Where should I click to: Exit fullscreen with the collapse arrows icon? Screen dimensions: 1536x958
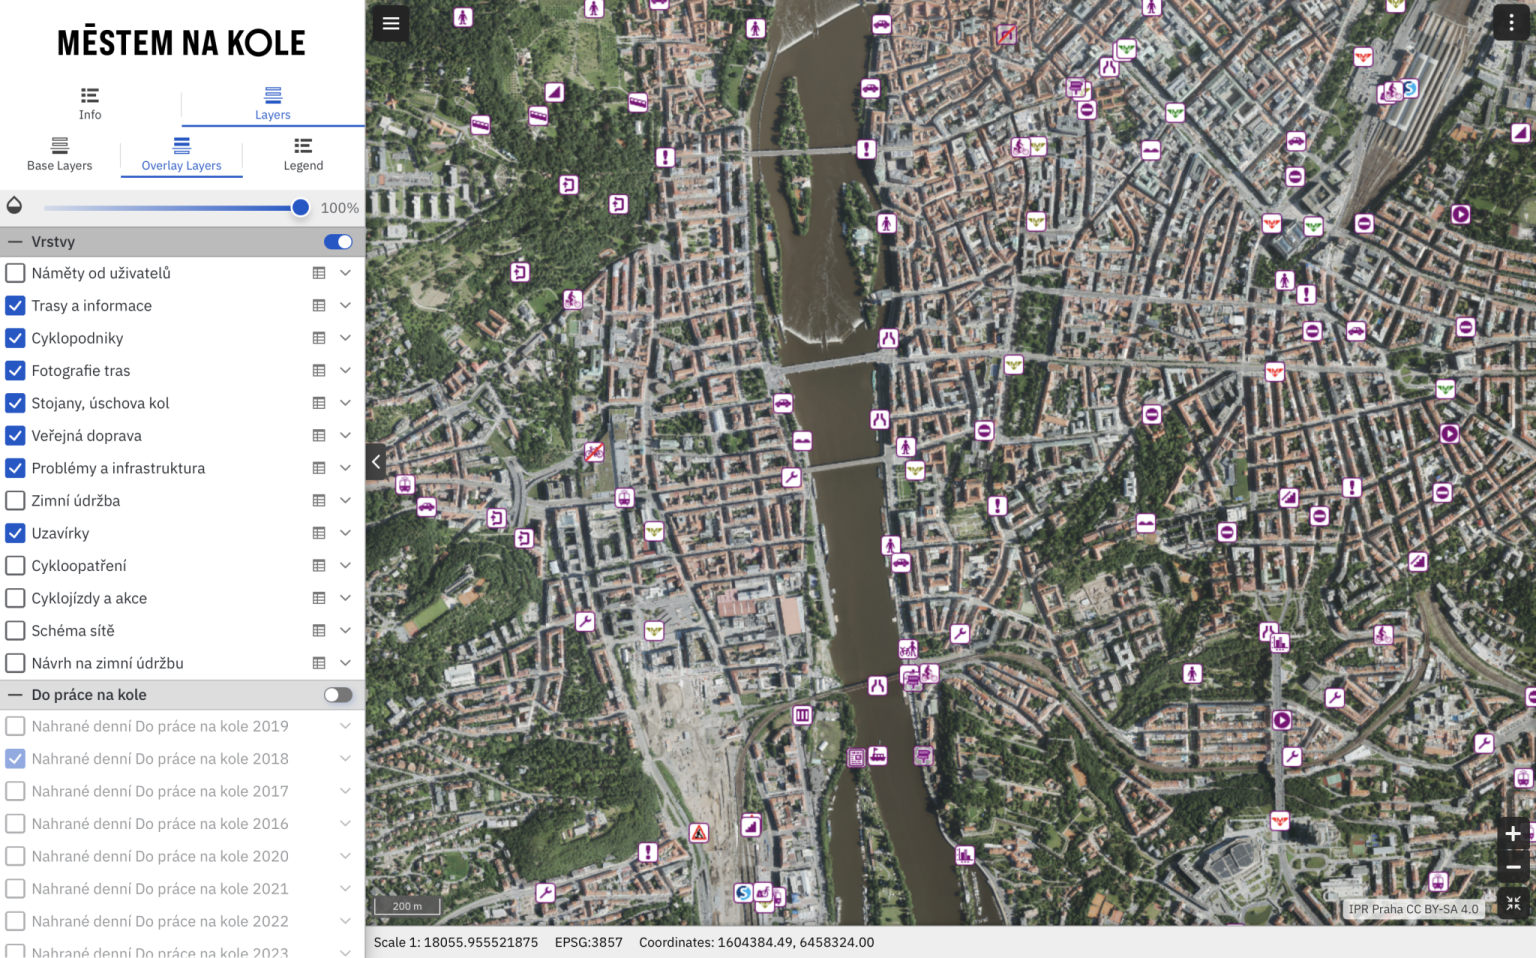1513,904
